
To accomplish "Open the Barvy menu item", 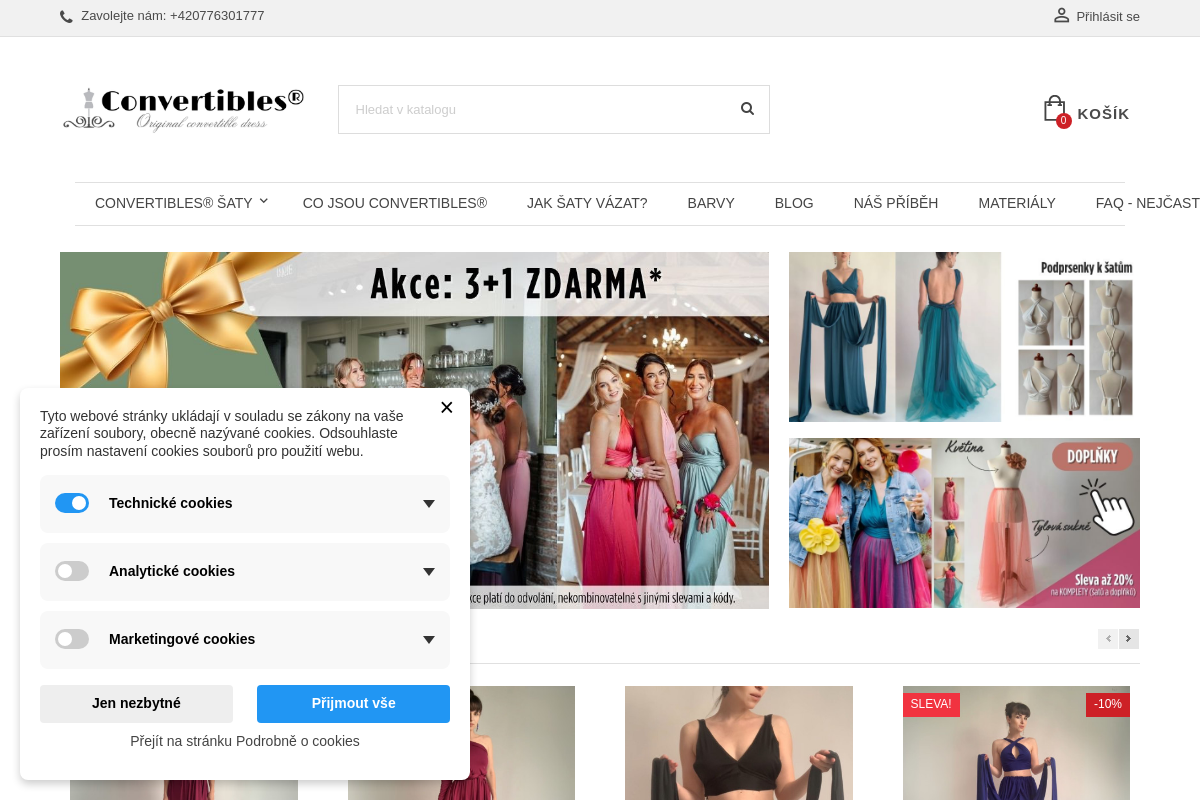I will tap(711, 203).
